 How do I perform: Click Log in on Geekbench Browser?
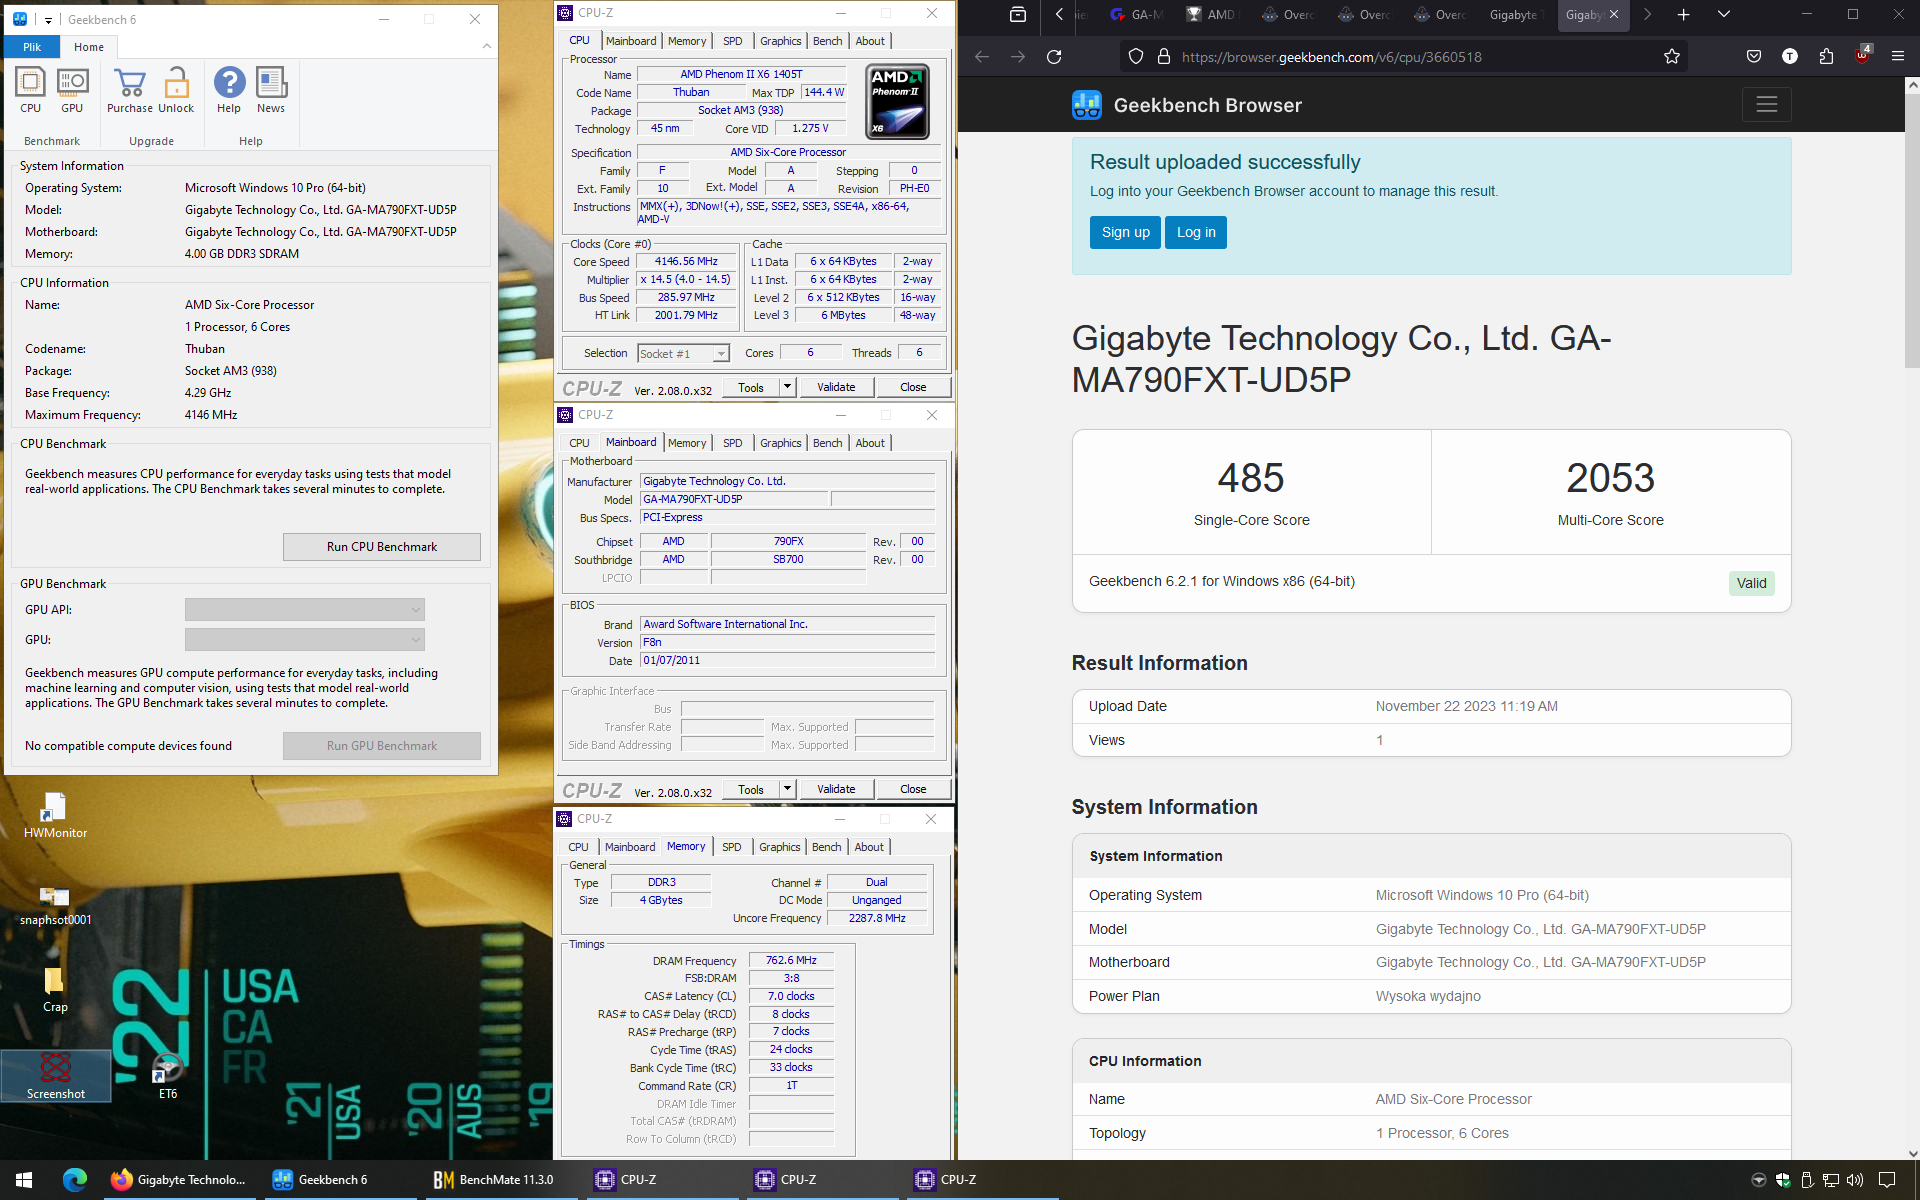[1196, 232]
